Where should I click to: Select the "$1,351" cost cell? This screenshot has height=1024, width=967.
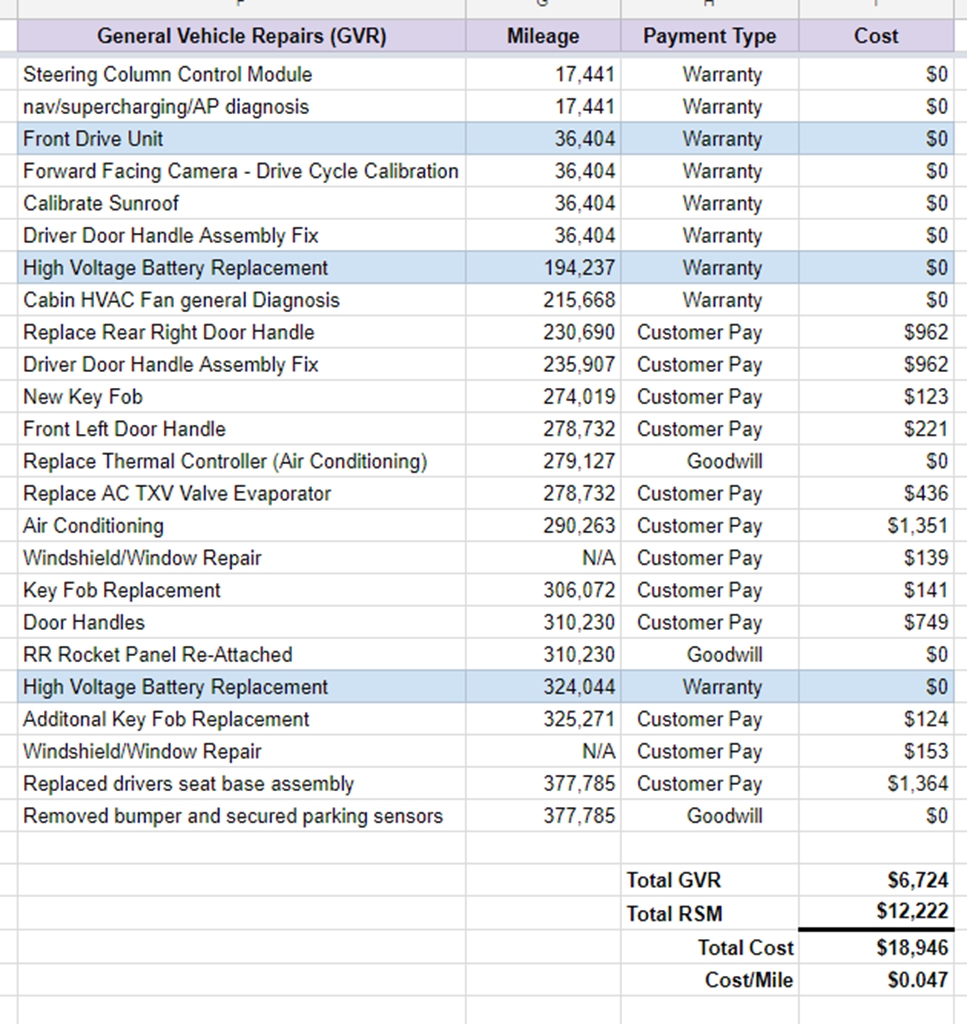876,526
